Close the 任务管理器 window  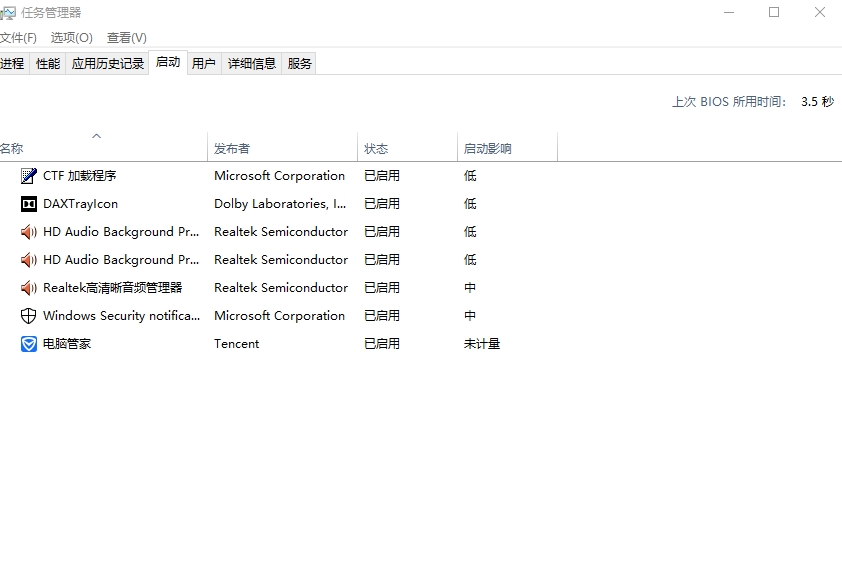pos(819,12)
